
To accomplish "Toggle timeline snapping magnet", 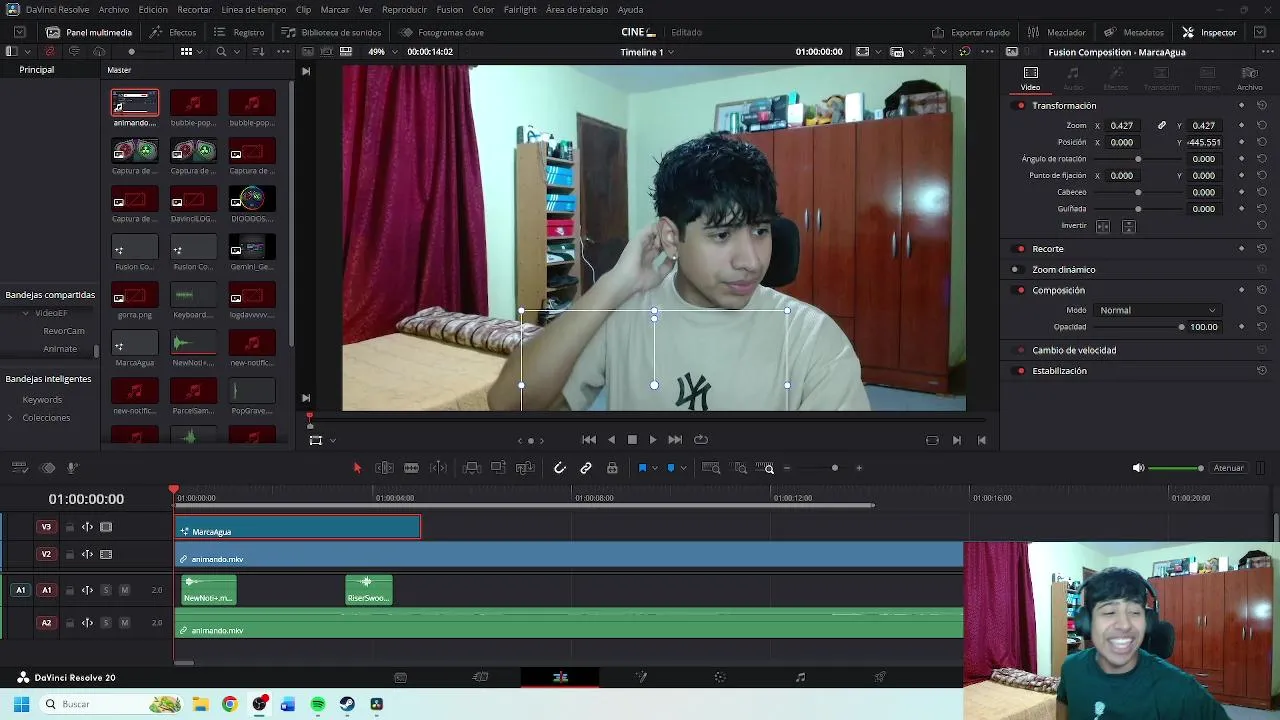I will [x=560, y=468].
